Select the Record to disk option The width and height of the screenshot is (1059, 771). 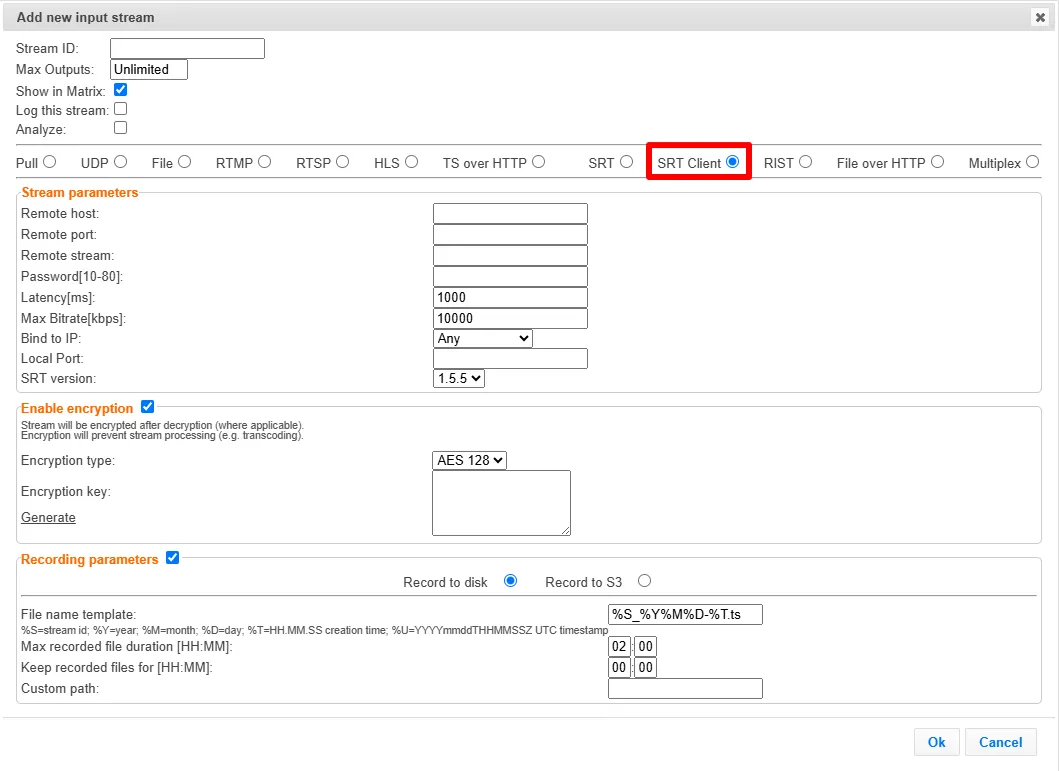pos(511,581)
